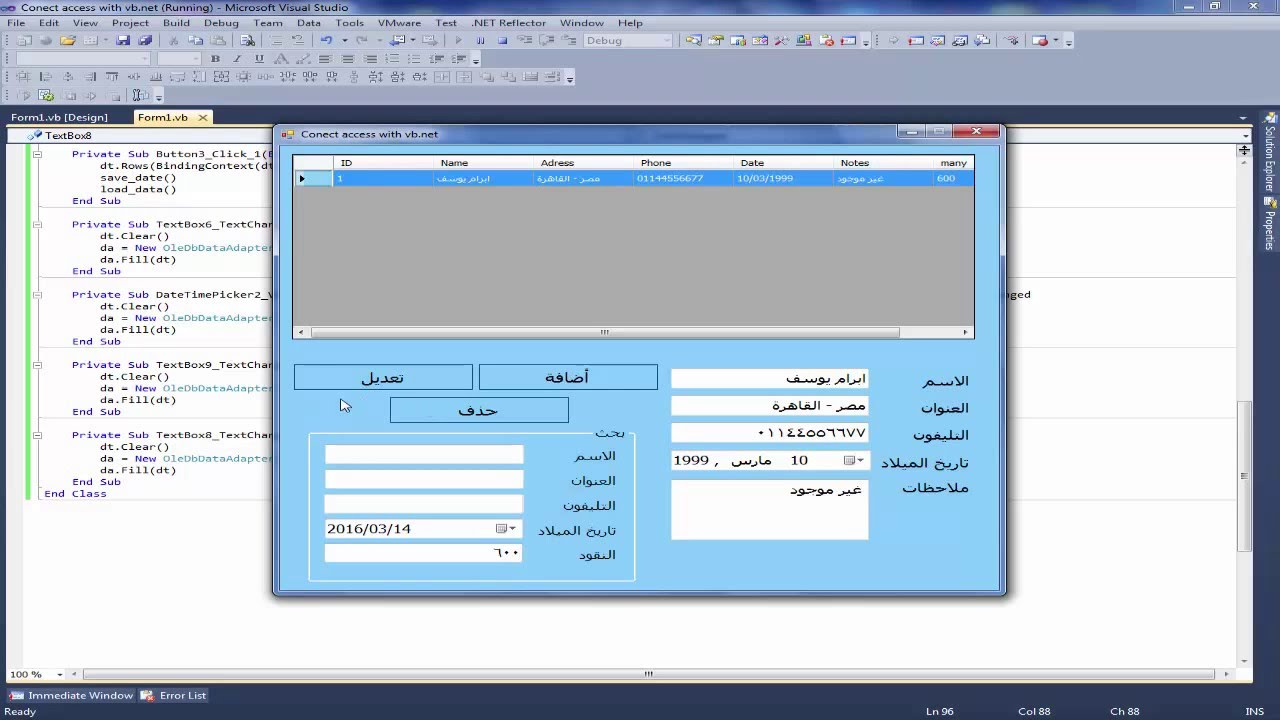Click the Paste toolbar icon
Screen dimensions: 1280x720
tap(217, 41)
